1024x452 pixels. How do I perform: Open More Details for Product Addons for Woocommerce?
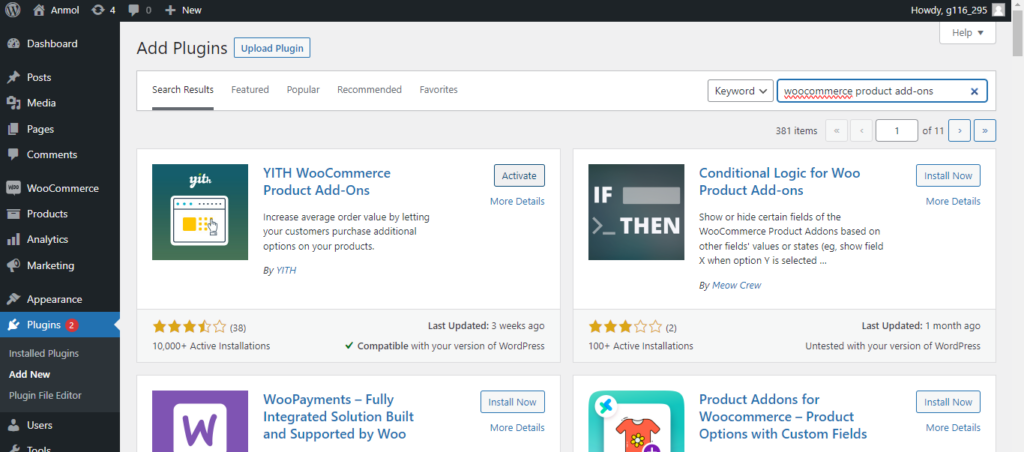click(953, 428)
